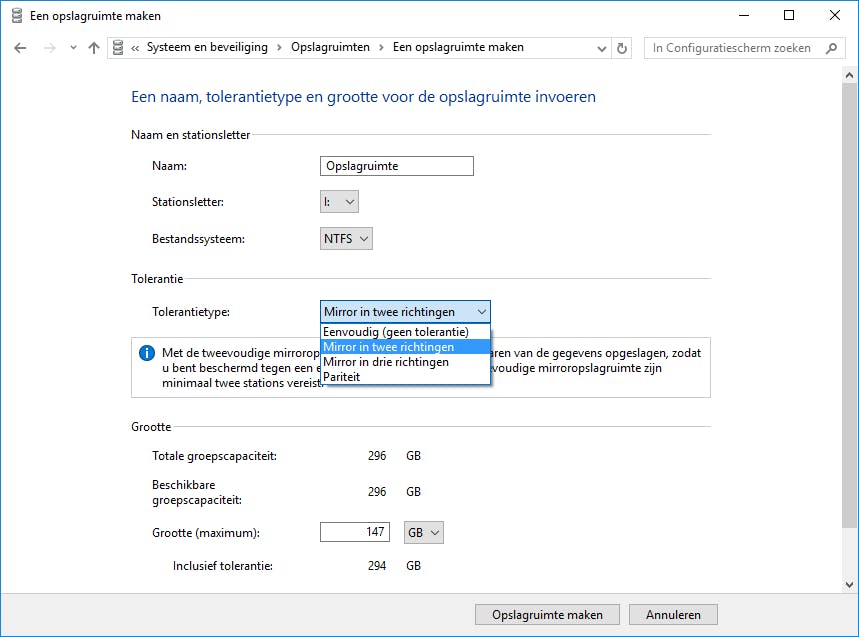This screenshot has height=637, width=859.
Task: Click the Inclusief tolerantie value 294
Action: (377, 566)
